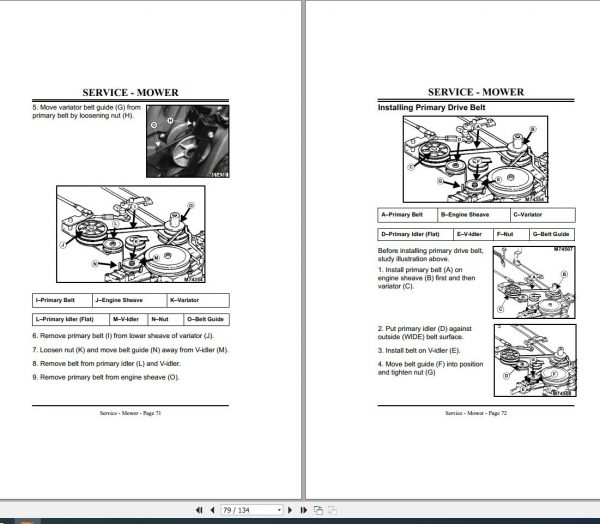Image resolution: width=600 pixels, height=524 pixels.
Task: Go to the previous page
Action: click(x=212, y=510)
